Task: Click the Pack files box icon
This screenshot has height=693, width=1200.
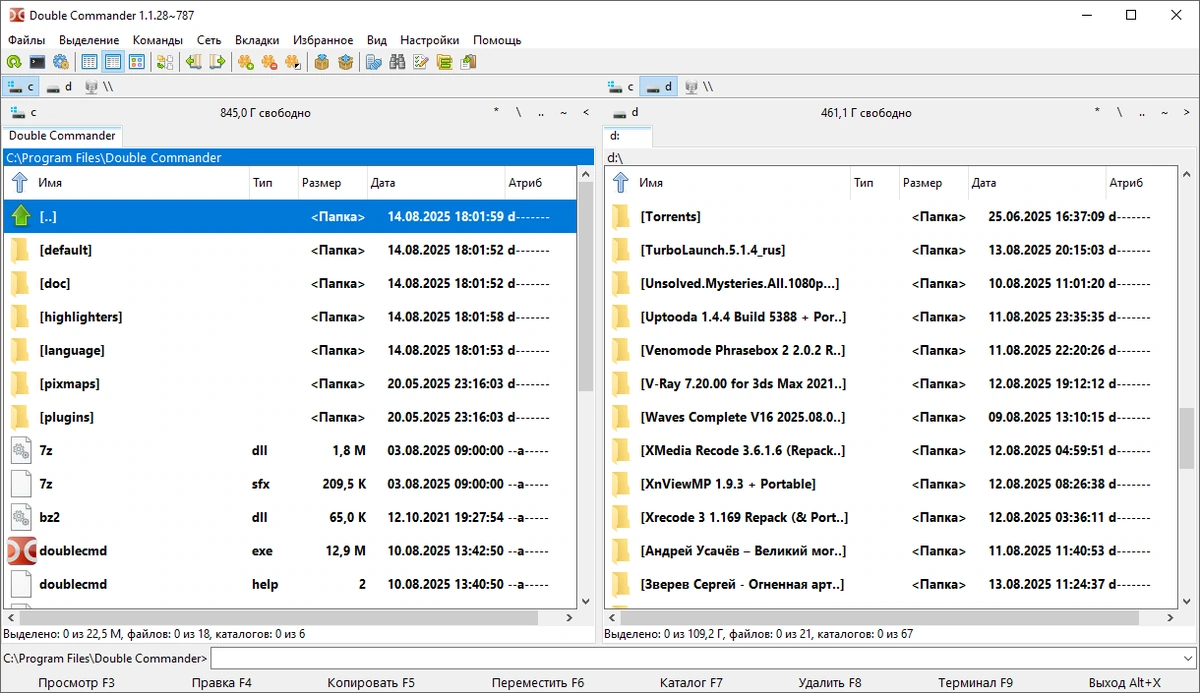Action: [x=322, y=62]
